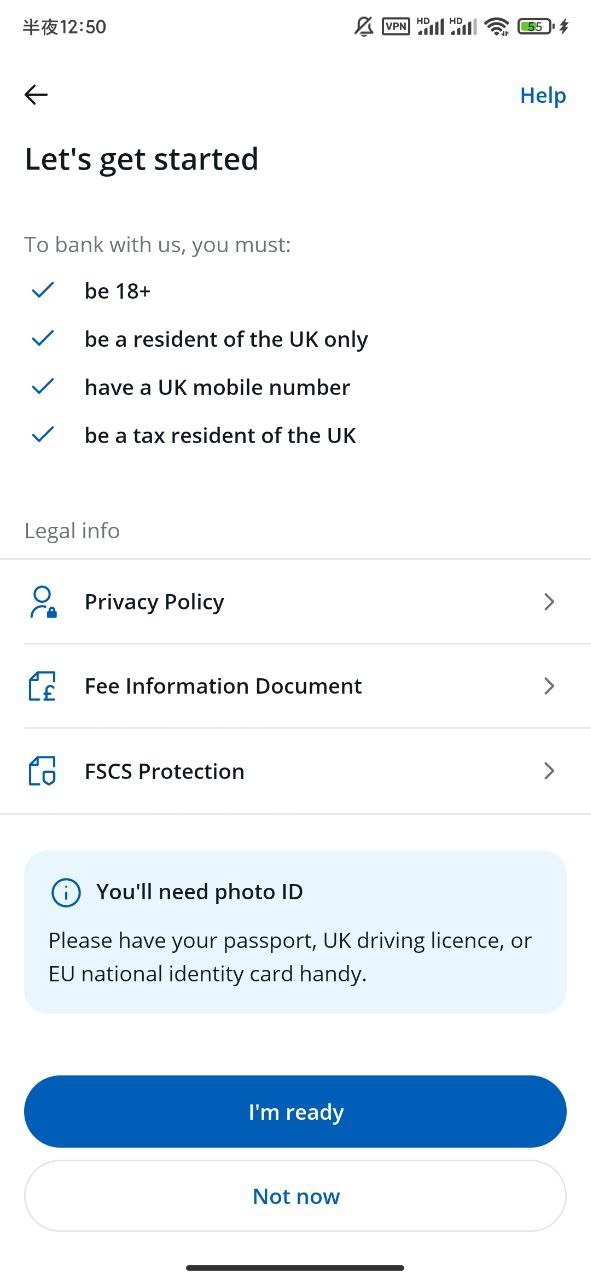Click the Privacy Policy person-lock icon
This screenshot has width=591, height=1280.
click(x=42, y=602)
